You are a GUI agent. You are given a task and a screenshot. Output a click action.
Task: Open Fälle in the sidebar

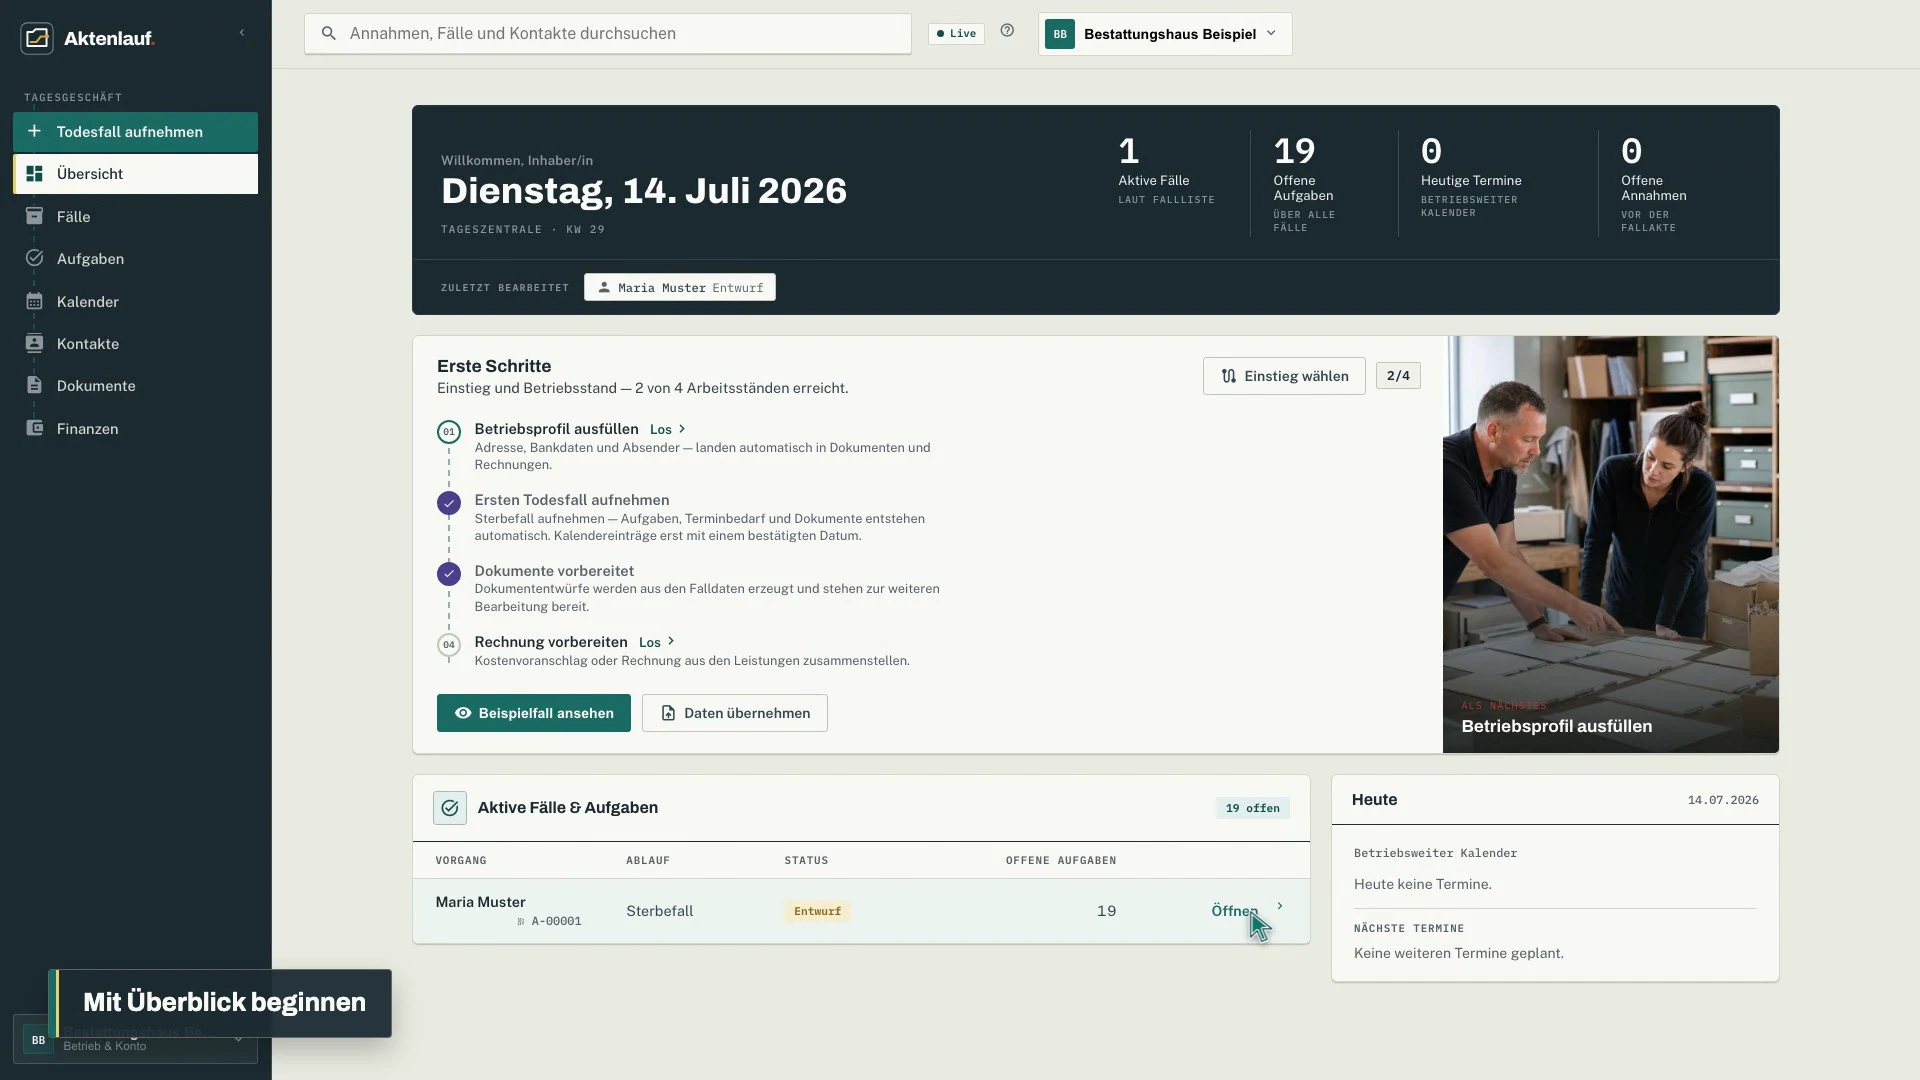[135, 216]
